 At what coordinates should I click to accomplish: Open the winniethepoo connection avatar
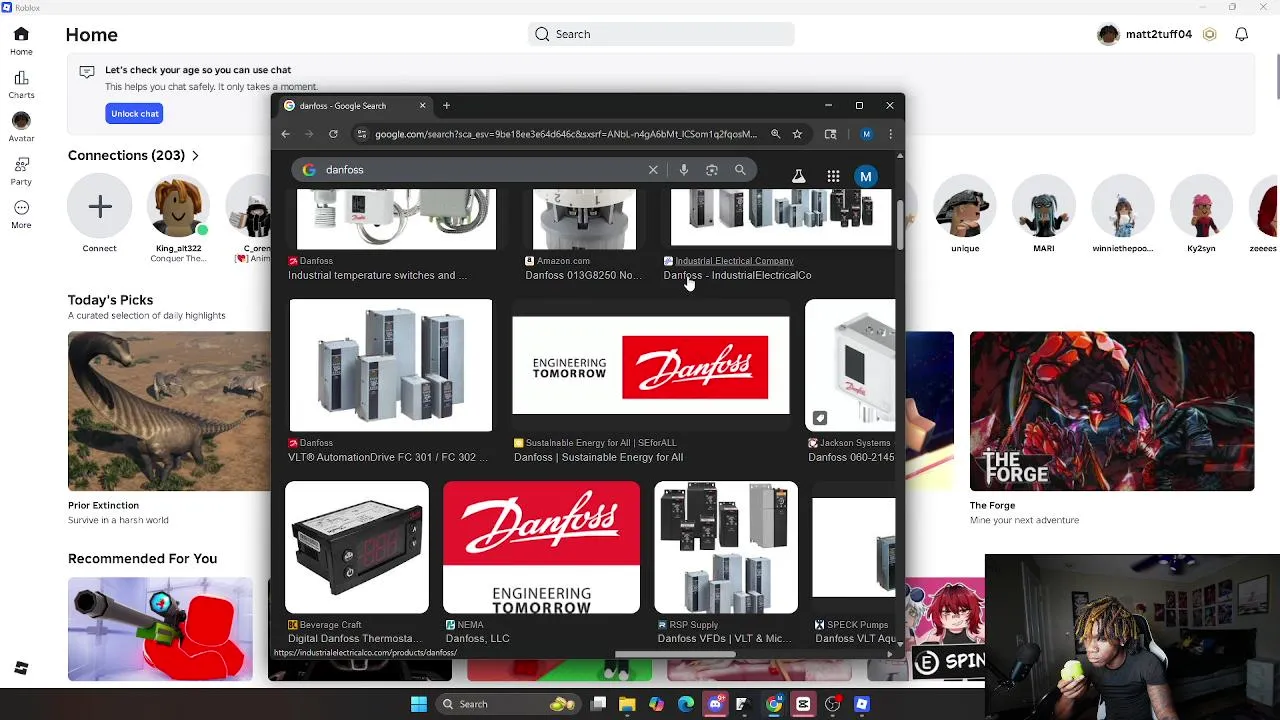1123,207
